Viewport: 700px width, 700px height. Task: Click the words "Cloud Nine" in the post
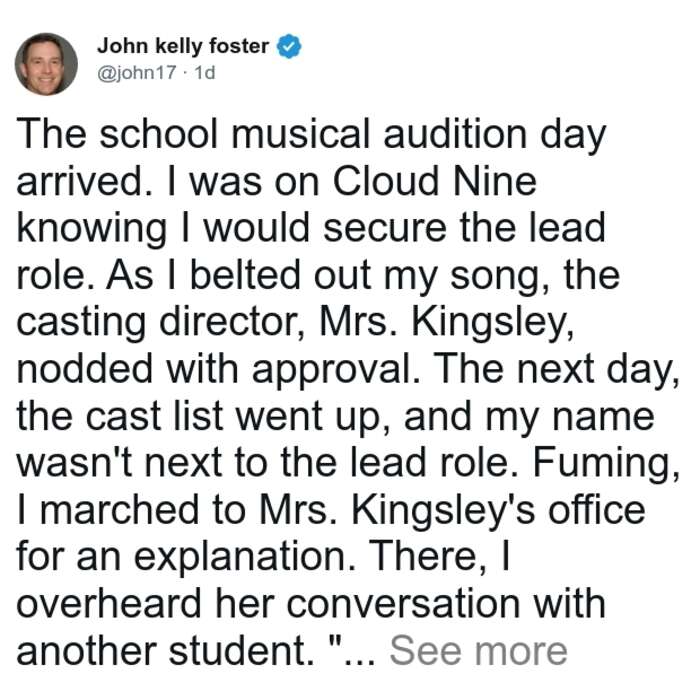click(434, 181)
